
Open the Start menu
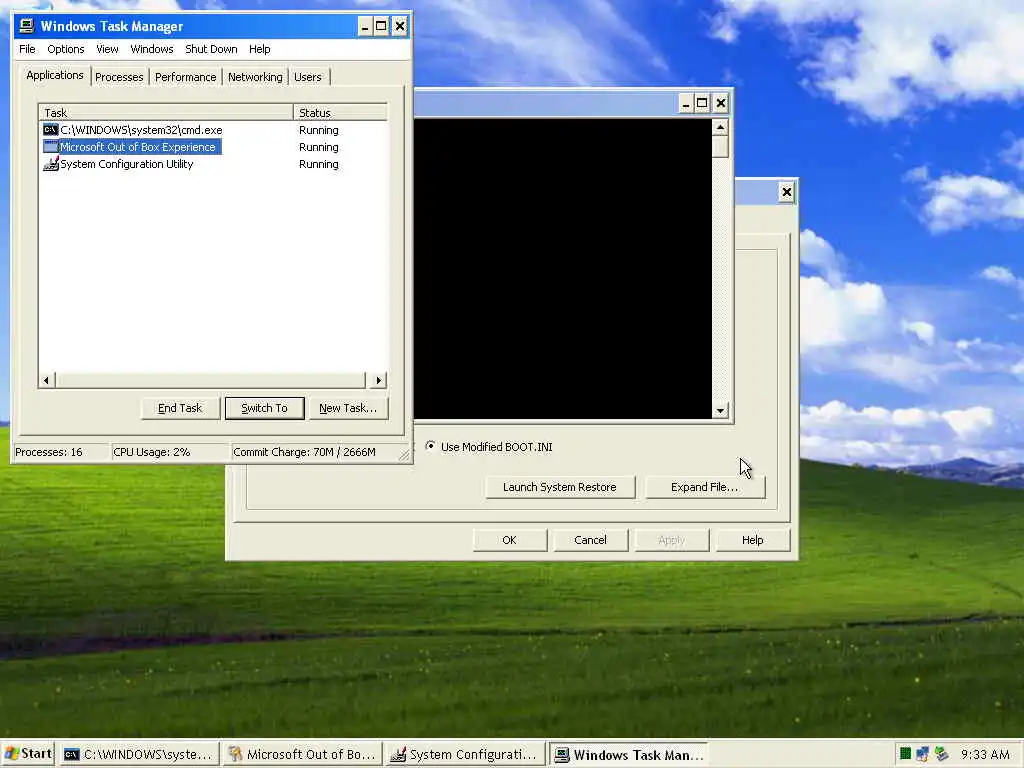coord(27,754)
